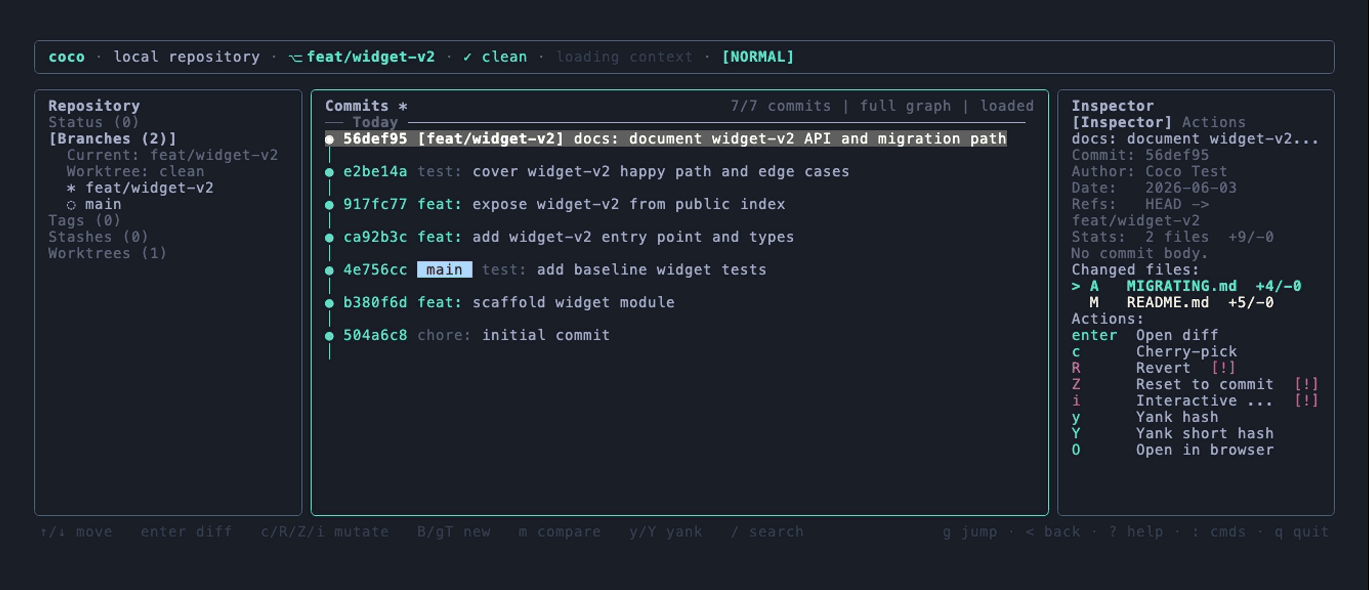The height and width of the screenshot is (590, 1369).
Task: Click the y/Y yank footer hint
Action: tap(666, 532)
